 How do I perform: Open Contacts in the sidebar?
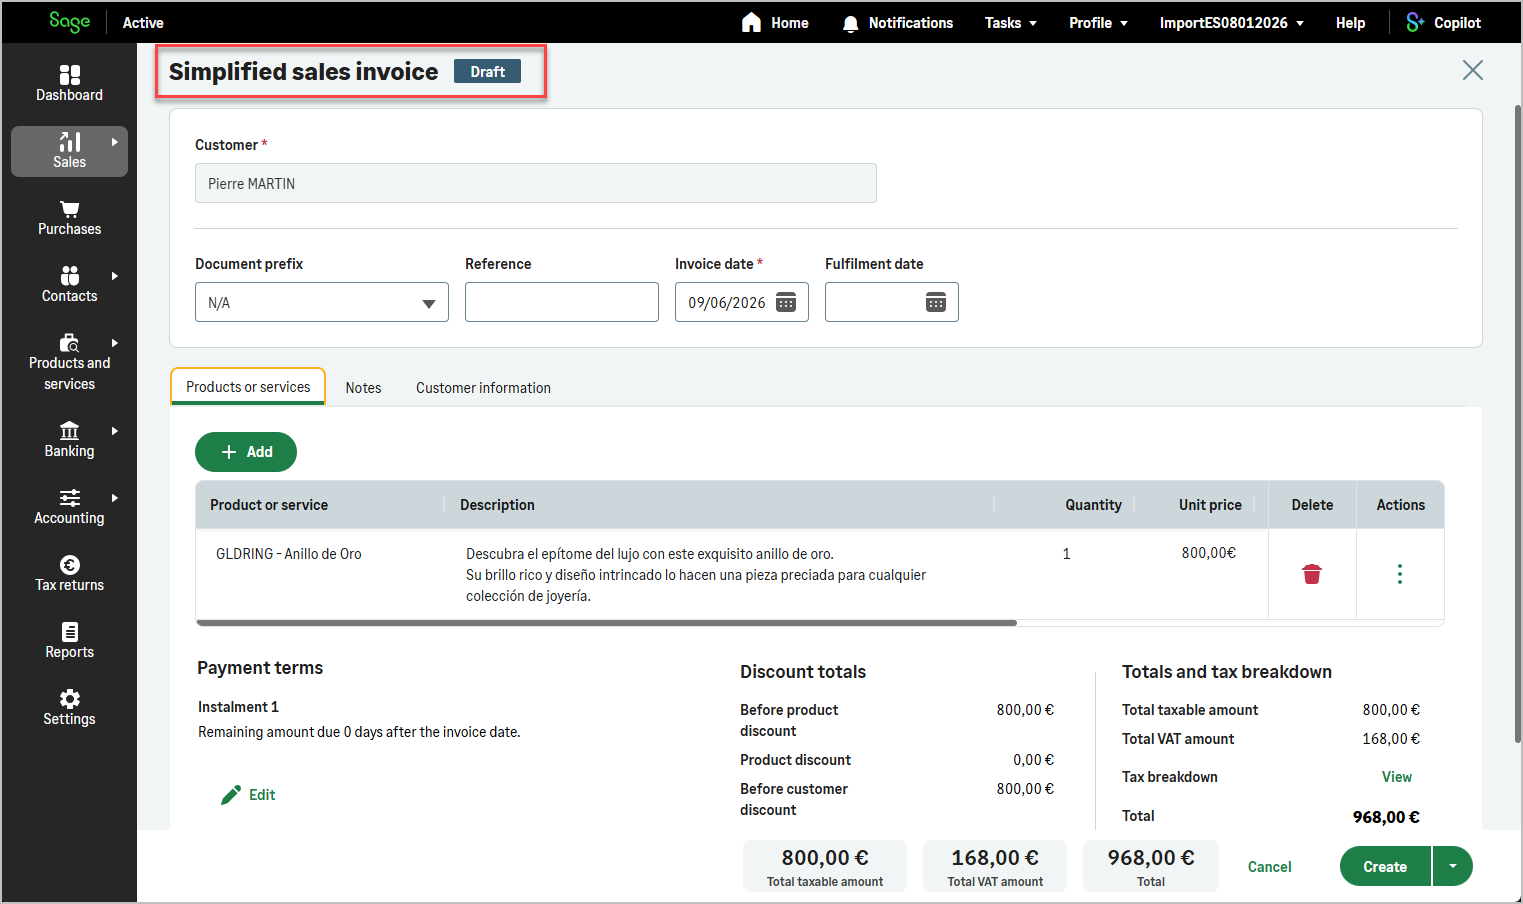[x=69, y=284]
